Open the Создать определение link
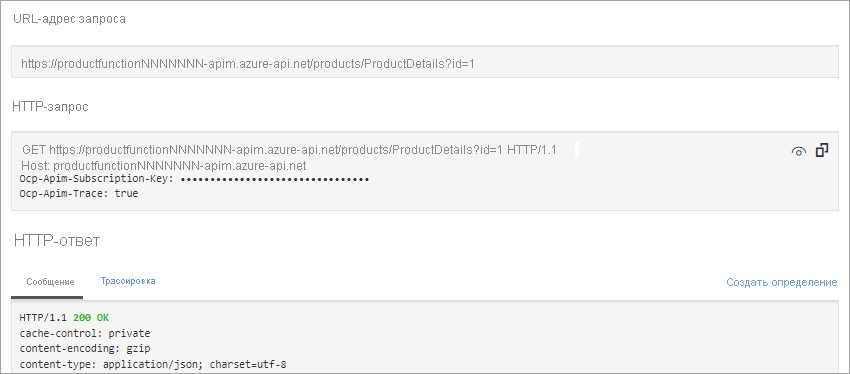The height and width of the screenshot is (374, 850). (x=782, y=282)
